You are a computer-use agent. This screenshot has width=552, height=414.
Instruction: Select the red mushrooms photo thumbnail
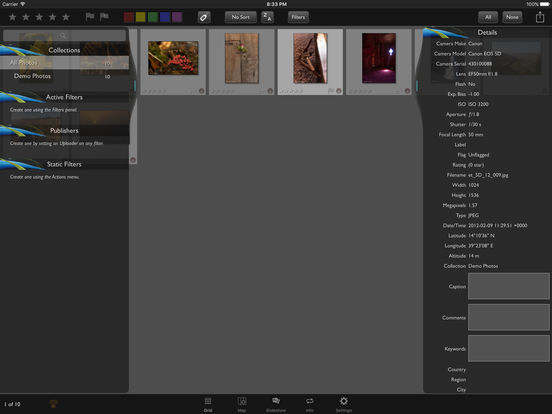[x=173, y=58]
